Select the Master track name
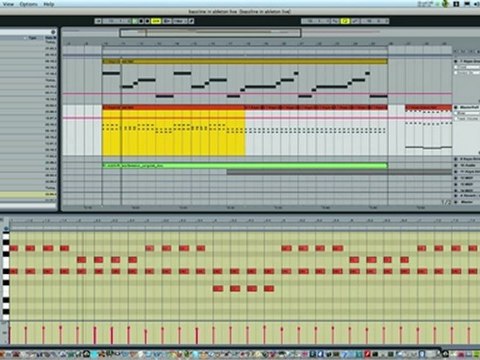 [467, 202]
